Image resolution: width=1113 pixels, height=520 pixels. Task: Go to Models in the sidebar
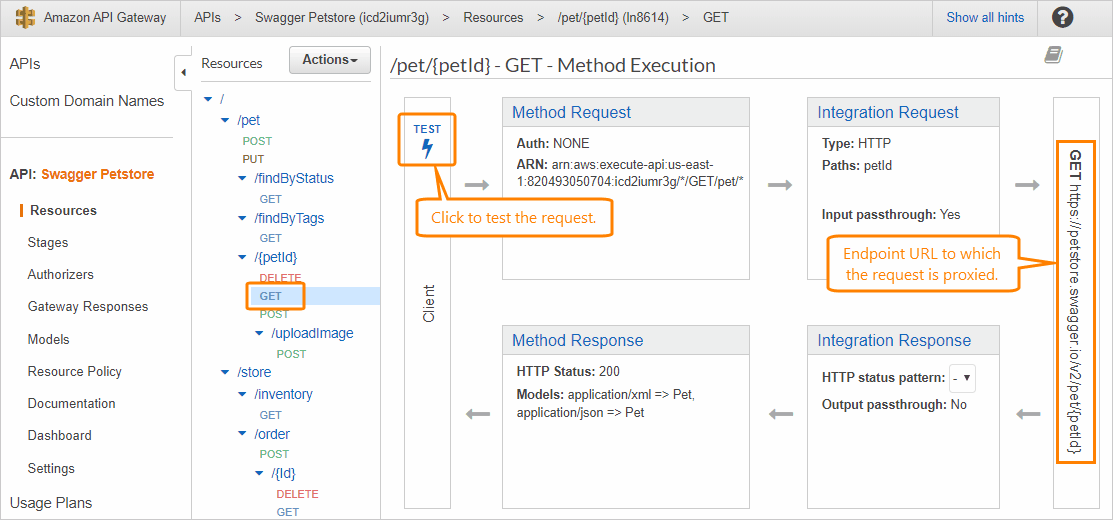(49, 339)
